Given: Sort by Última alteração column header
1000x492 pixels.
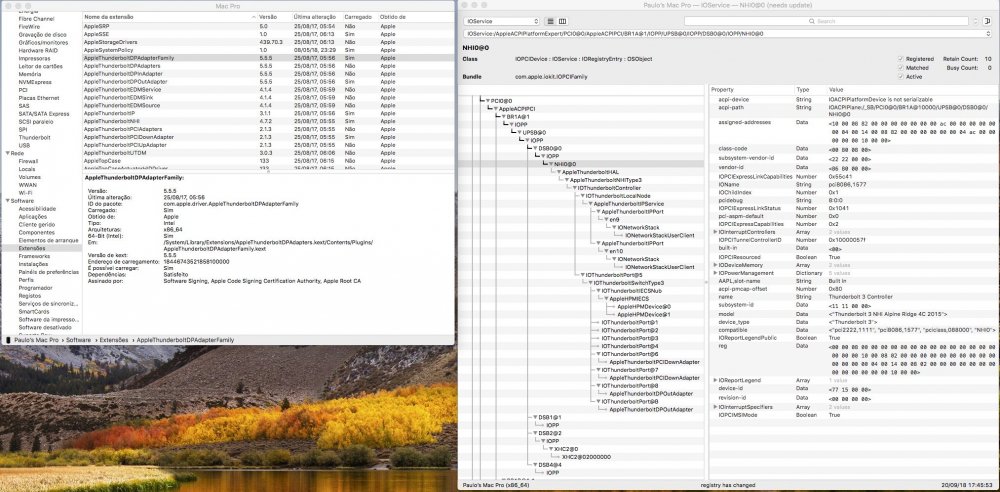Looking at the screenshot, I should pos(316,17).
